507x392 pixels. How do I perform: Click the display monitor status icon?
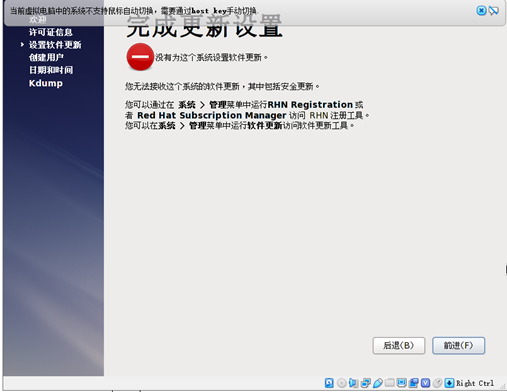(x=402, y=382)
